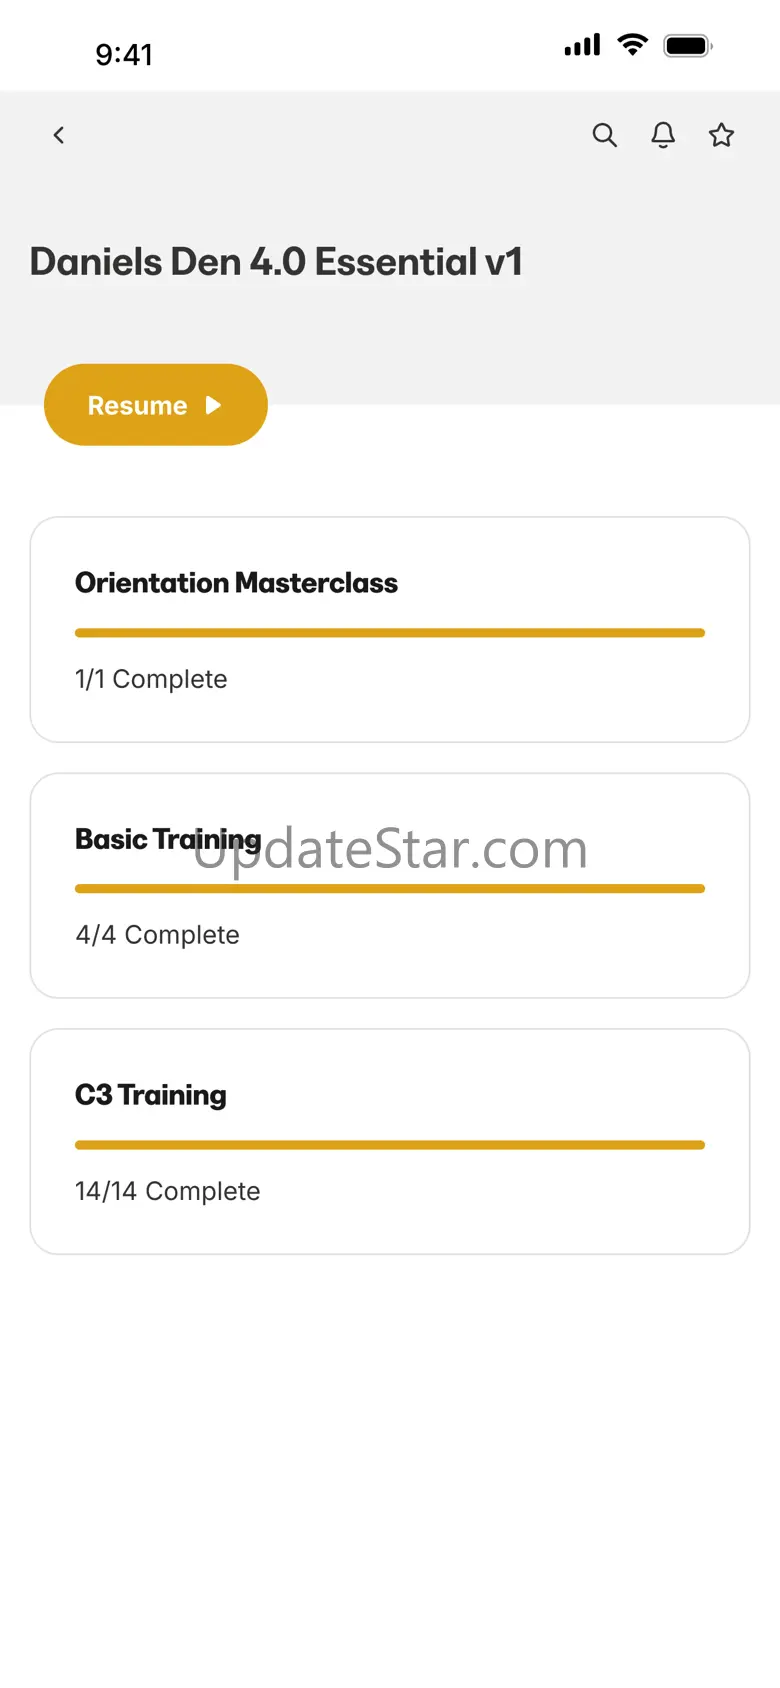Tap the battery status icon
This screenshot has height=1688, width=780.
[688, 45]
